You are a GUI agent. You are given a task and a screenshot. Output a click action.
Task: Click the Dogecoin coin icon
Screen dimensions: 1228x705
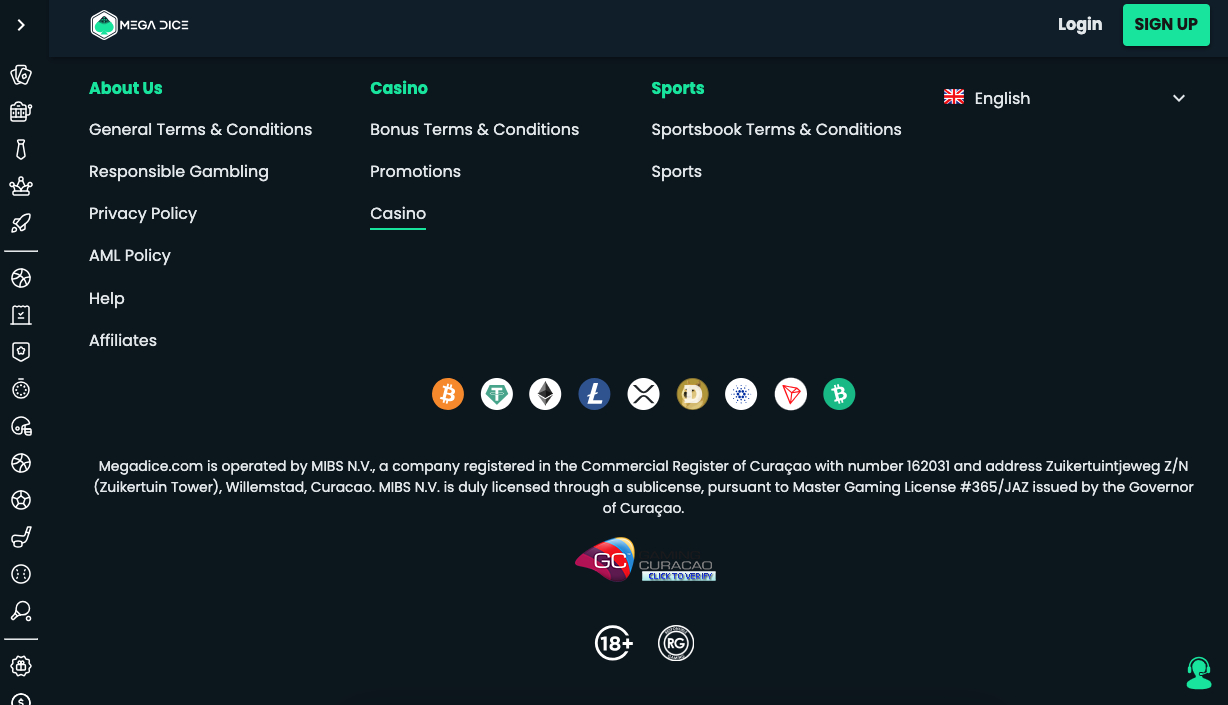(x=693, y=394)
